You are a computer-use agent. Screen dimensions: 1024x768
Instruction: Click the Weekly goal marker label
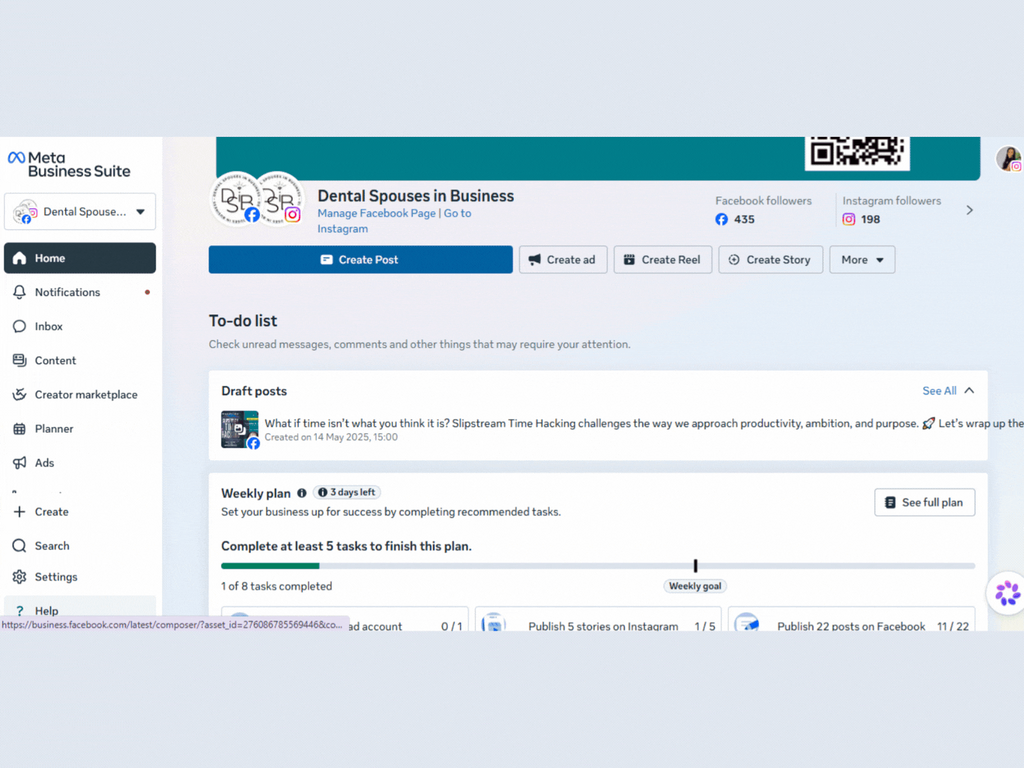[x=695, y=586]
